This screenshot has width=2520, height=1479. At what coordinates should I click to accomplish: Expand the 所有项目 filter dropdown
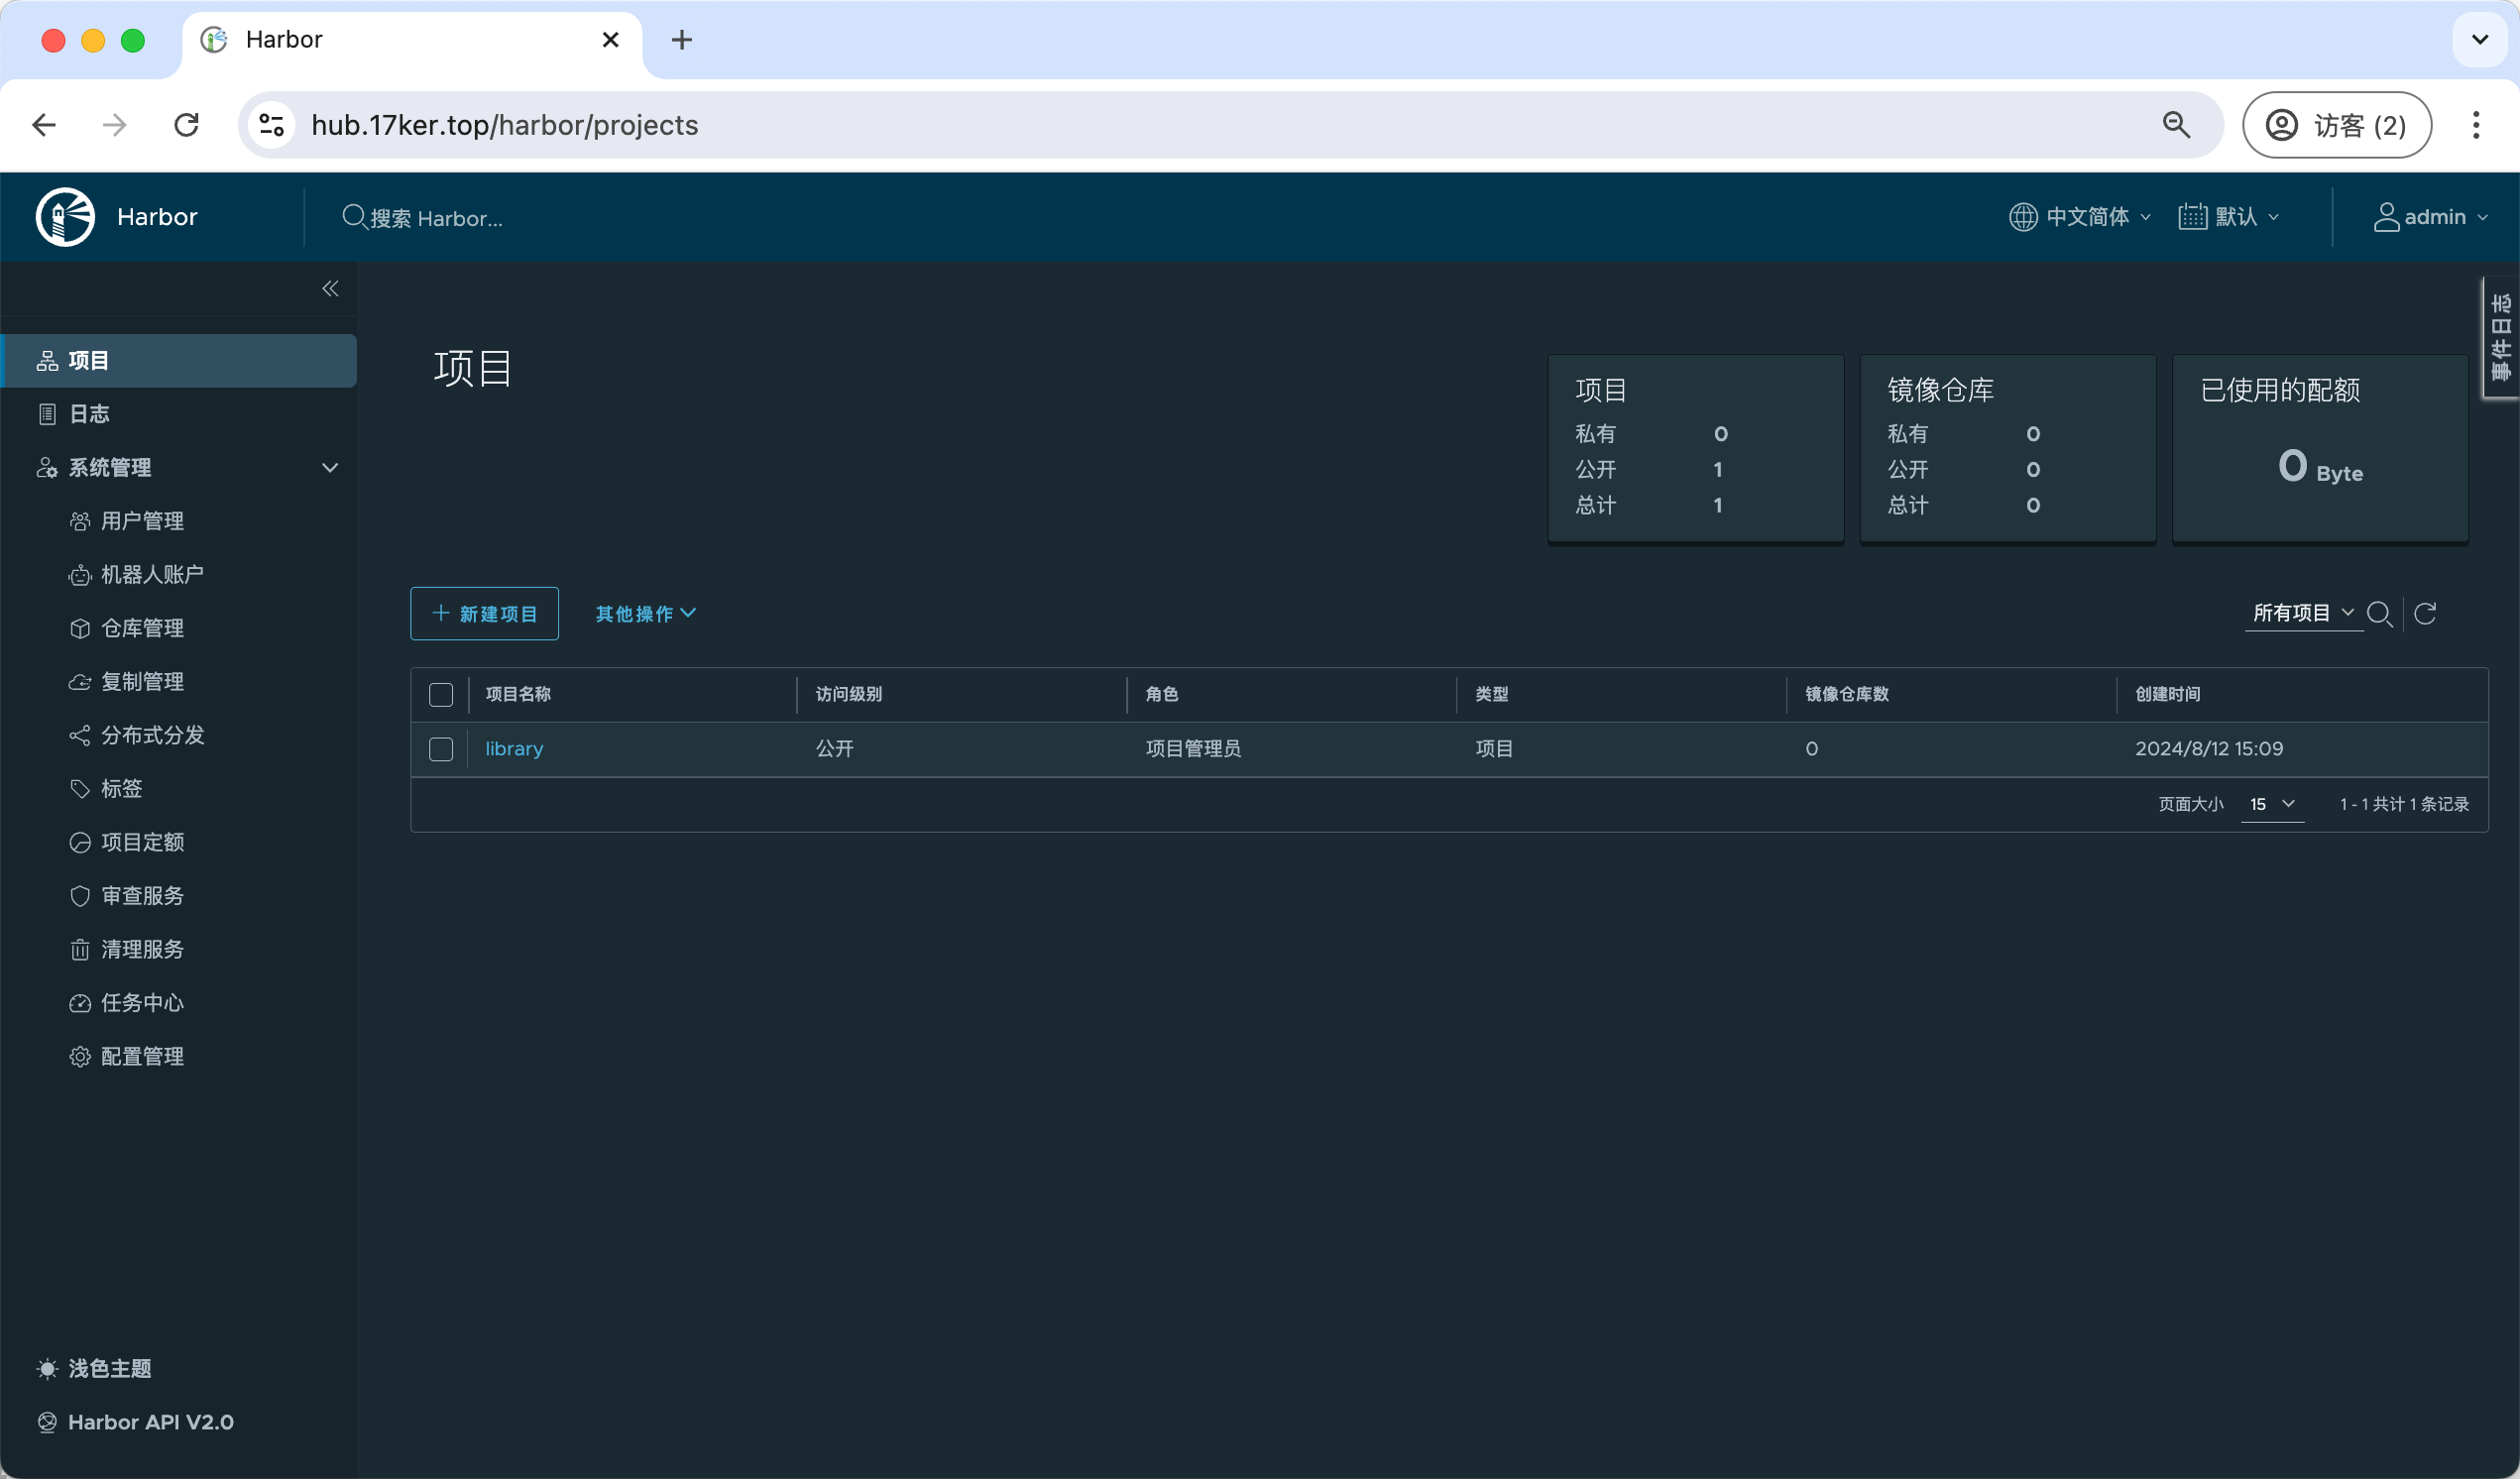click(x=2302, y=612)
